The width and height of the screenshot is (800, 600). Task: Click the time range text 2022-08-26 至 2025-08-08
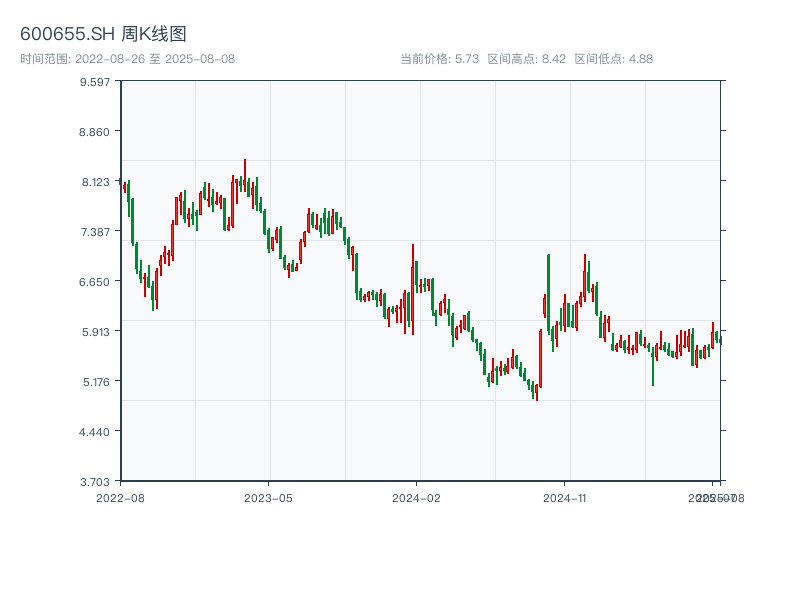coord(127,59)
